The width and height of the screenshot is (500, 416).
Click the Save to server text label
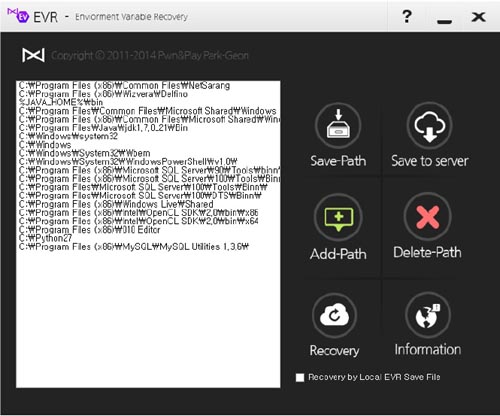[x=430, y=161]
